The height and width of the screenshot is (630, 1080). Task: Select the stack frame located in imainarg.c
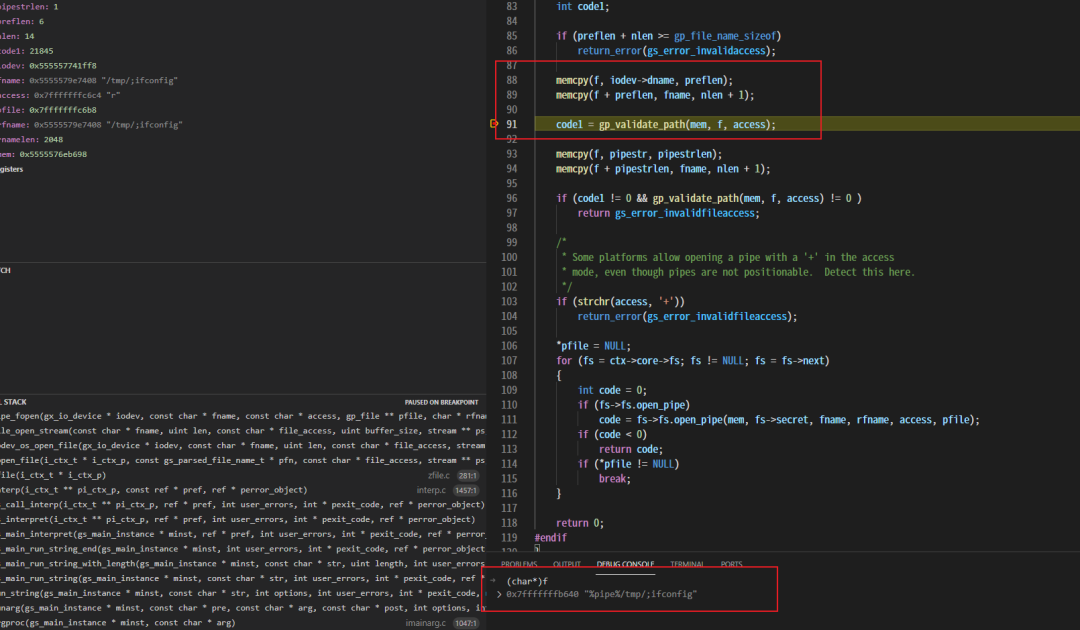tap(243, 623)
